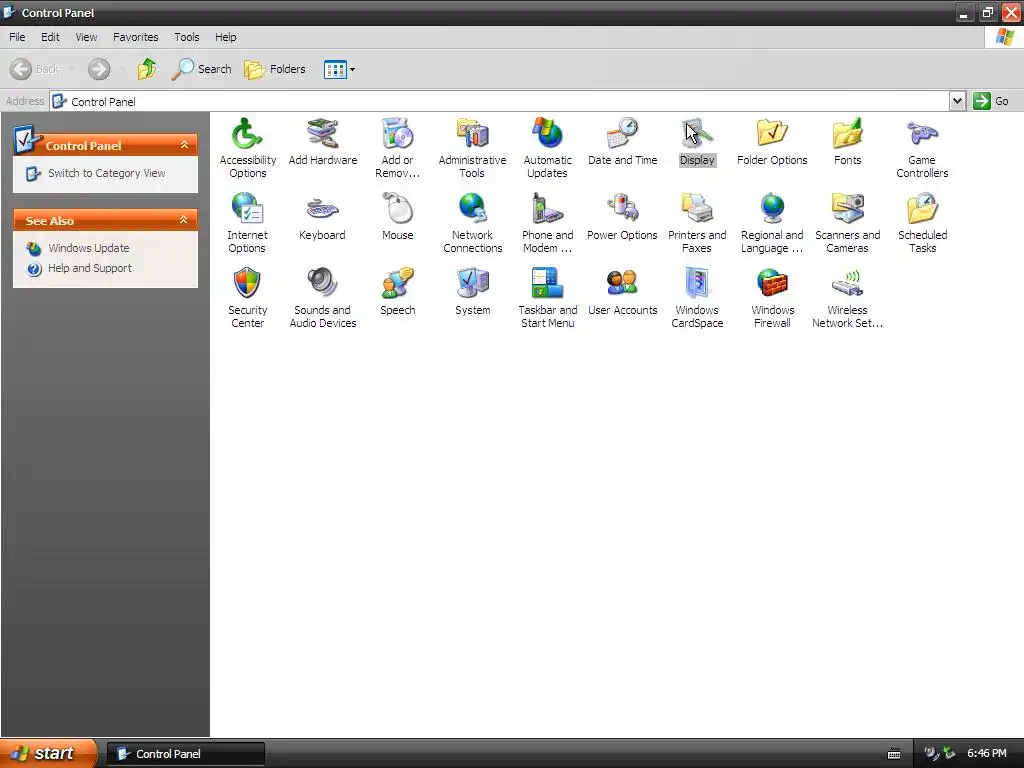
Task: Click the Go button
Action: point(991,101)
